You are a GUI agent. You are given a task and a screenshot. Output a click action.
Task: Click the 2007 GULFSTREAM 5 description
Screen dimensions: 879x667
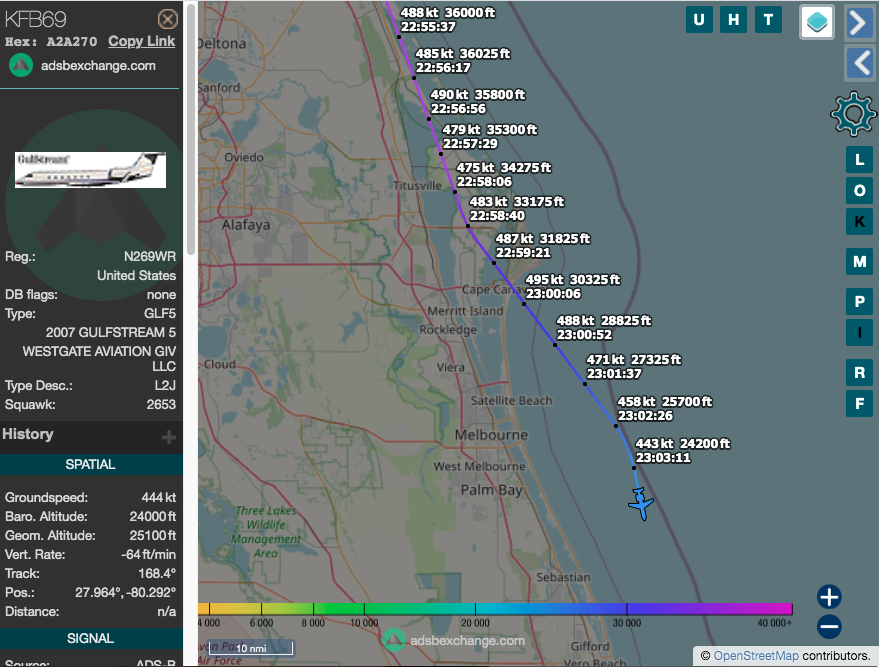coord(110,332)
